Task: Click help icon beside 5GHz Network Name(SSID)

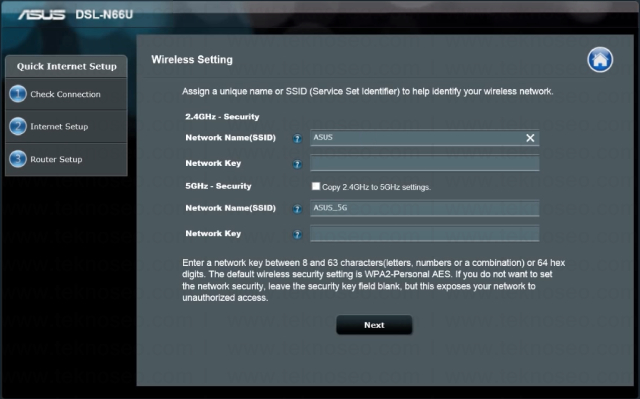Action: coord(297,209)
